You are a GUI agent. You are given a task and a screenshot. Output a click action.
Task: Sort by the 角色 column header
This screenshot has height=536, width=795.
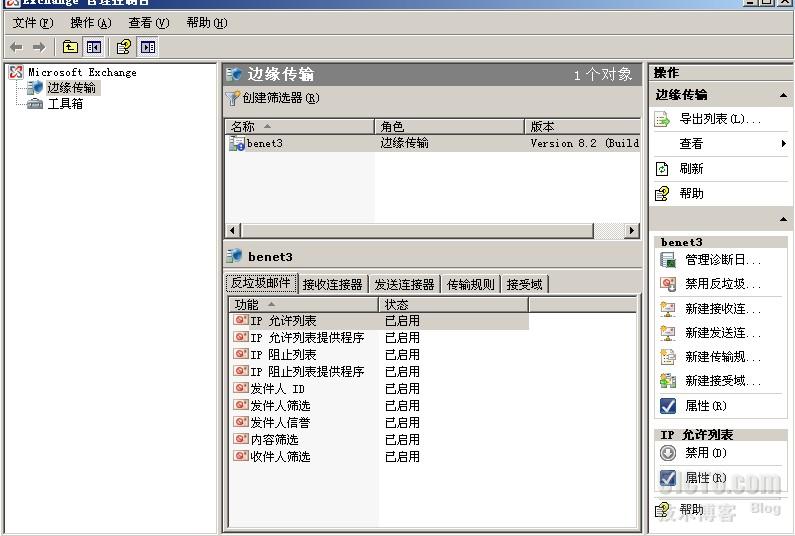pyautogui.click(x=449, y=126)
